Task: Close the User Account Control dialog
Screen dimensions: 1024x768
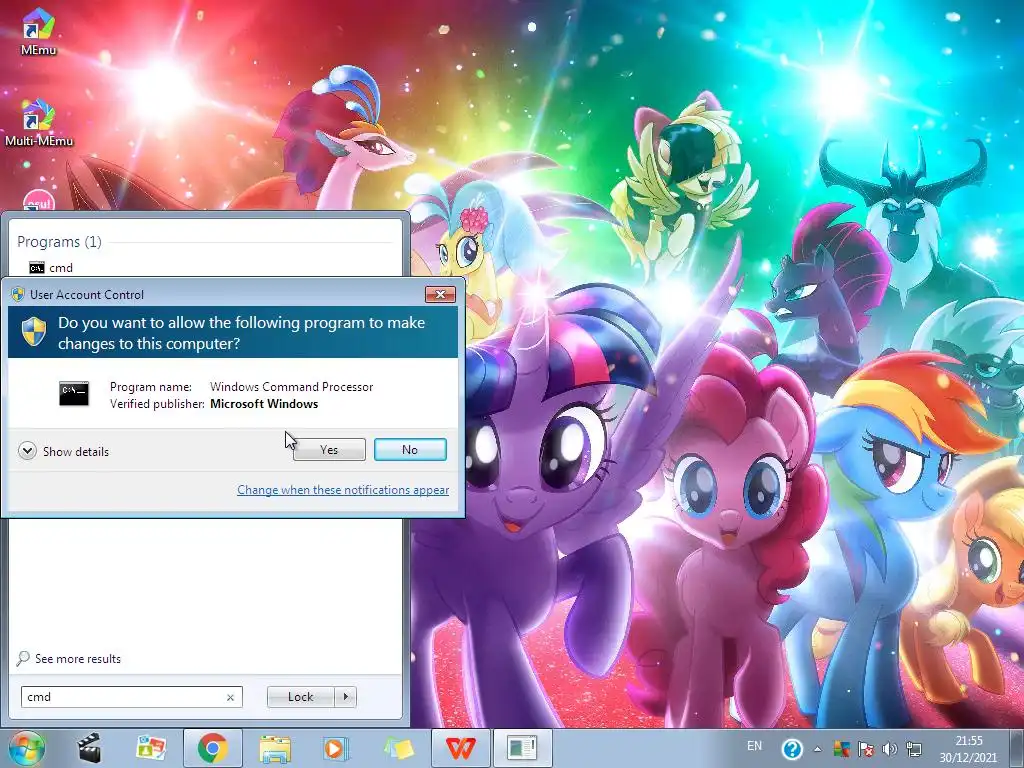Action: (x=440, y=295)
